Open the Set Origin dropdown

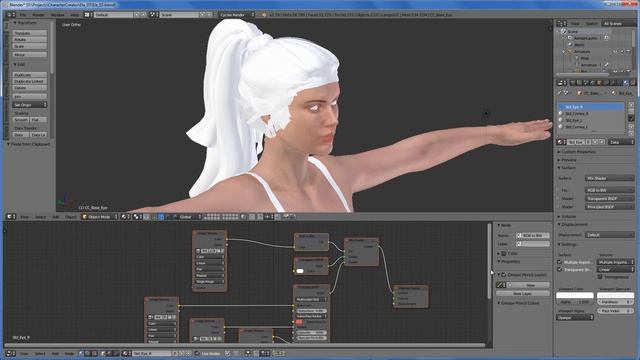(x=30, y=105)
